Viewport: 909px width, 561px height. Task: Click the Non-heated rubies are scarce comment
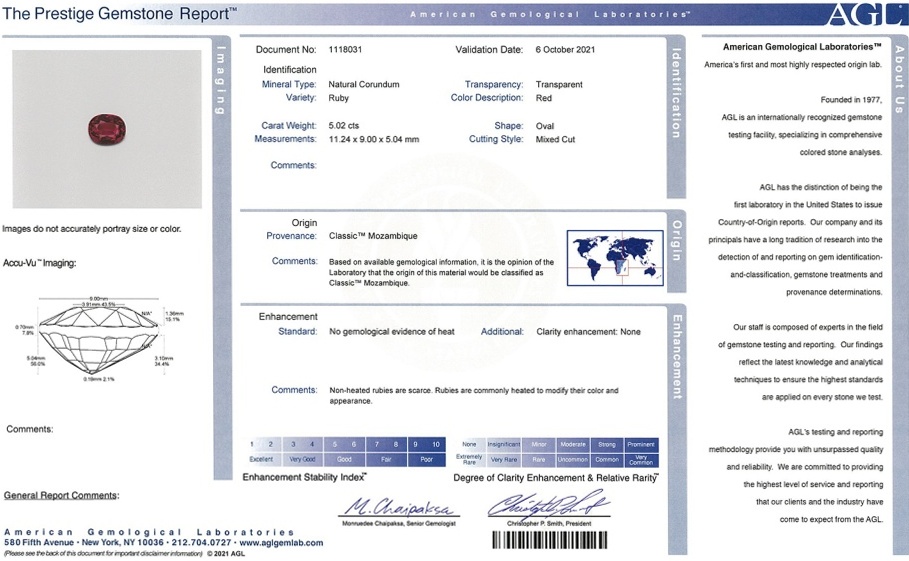(474, 396)
